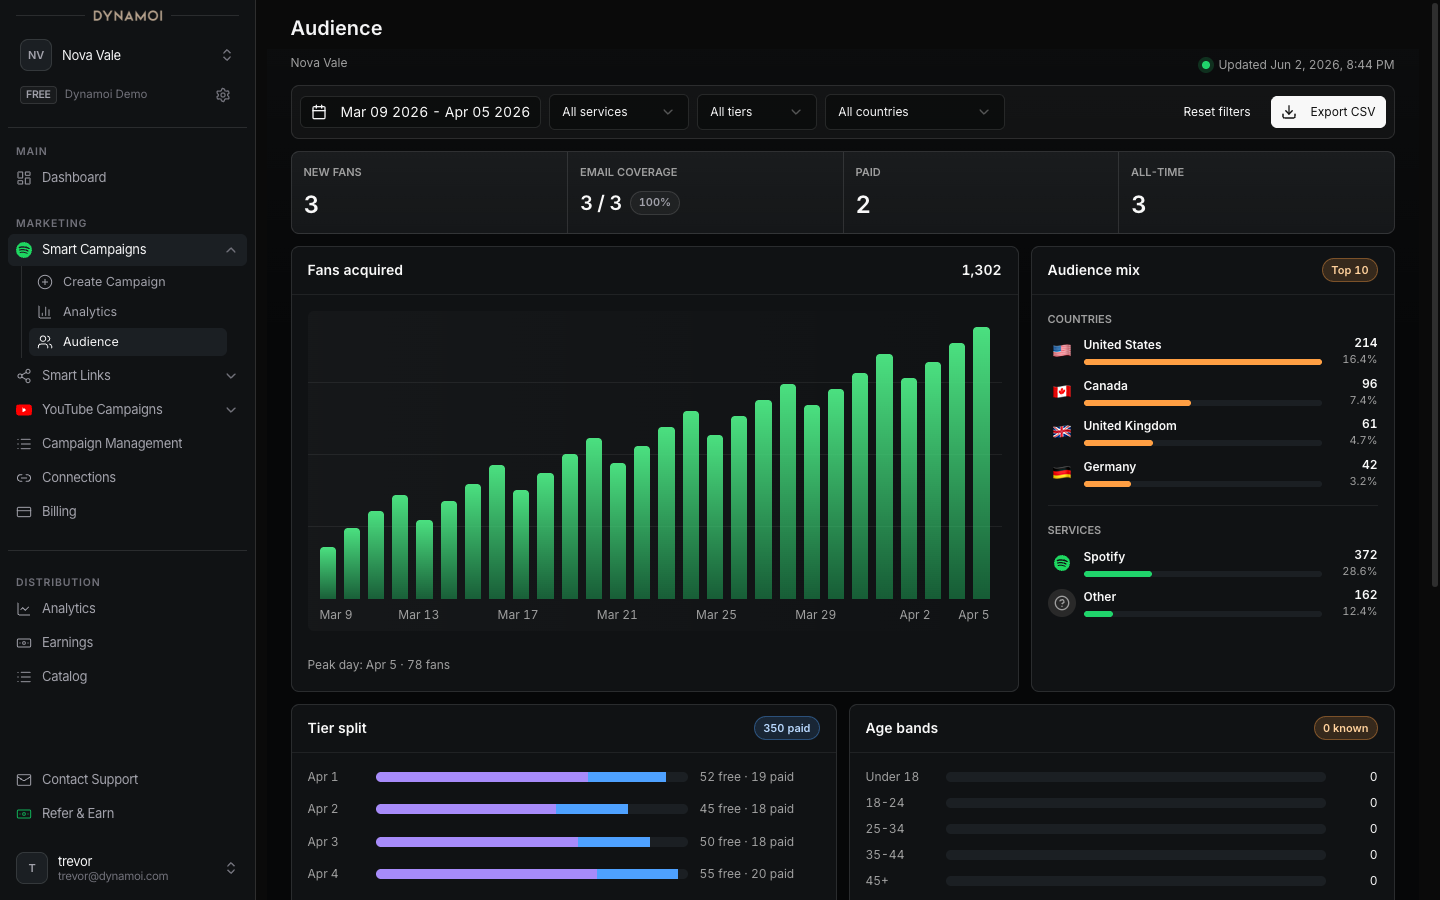Screen dimensions: 1440x900
Task: Open the All countries dropdown
Action: 915,112
